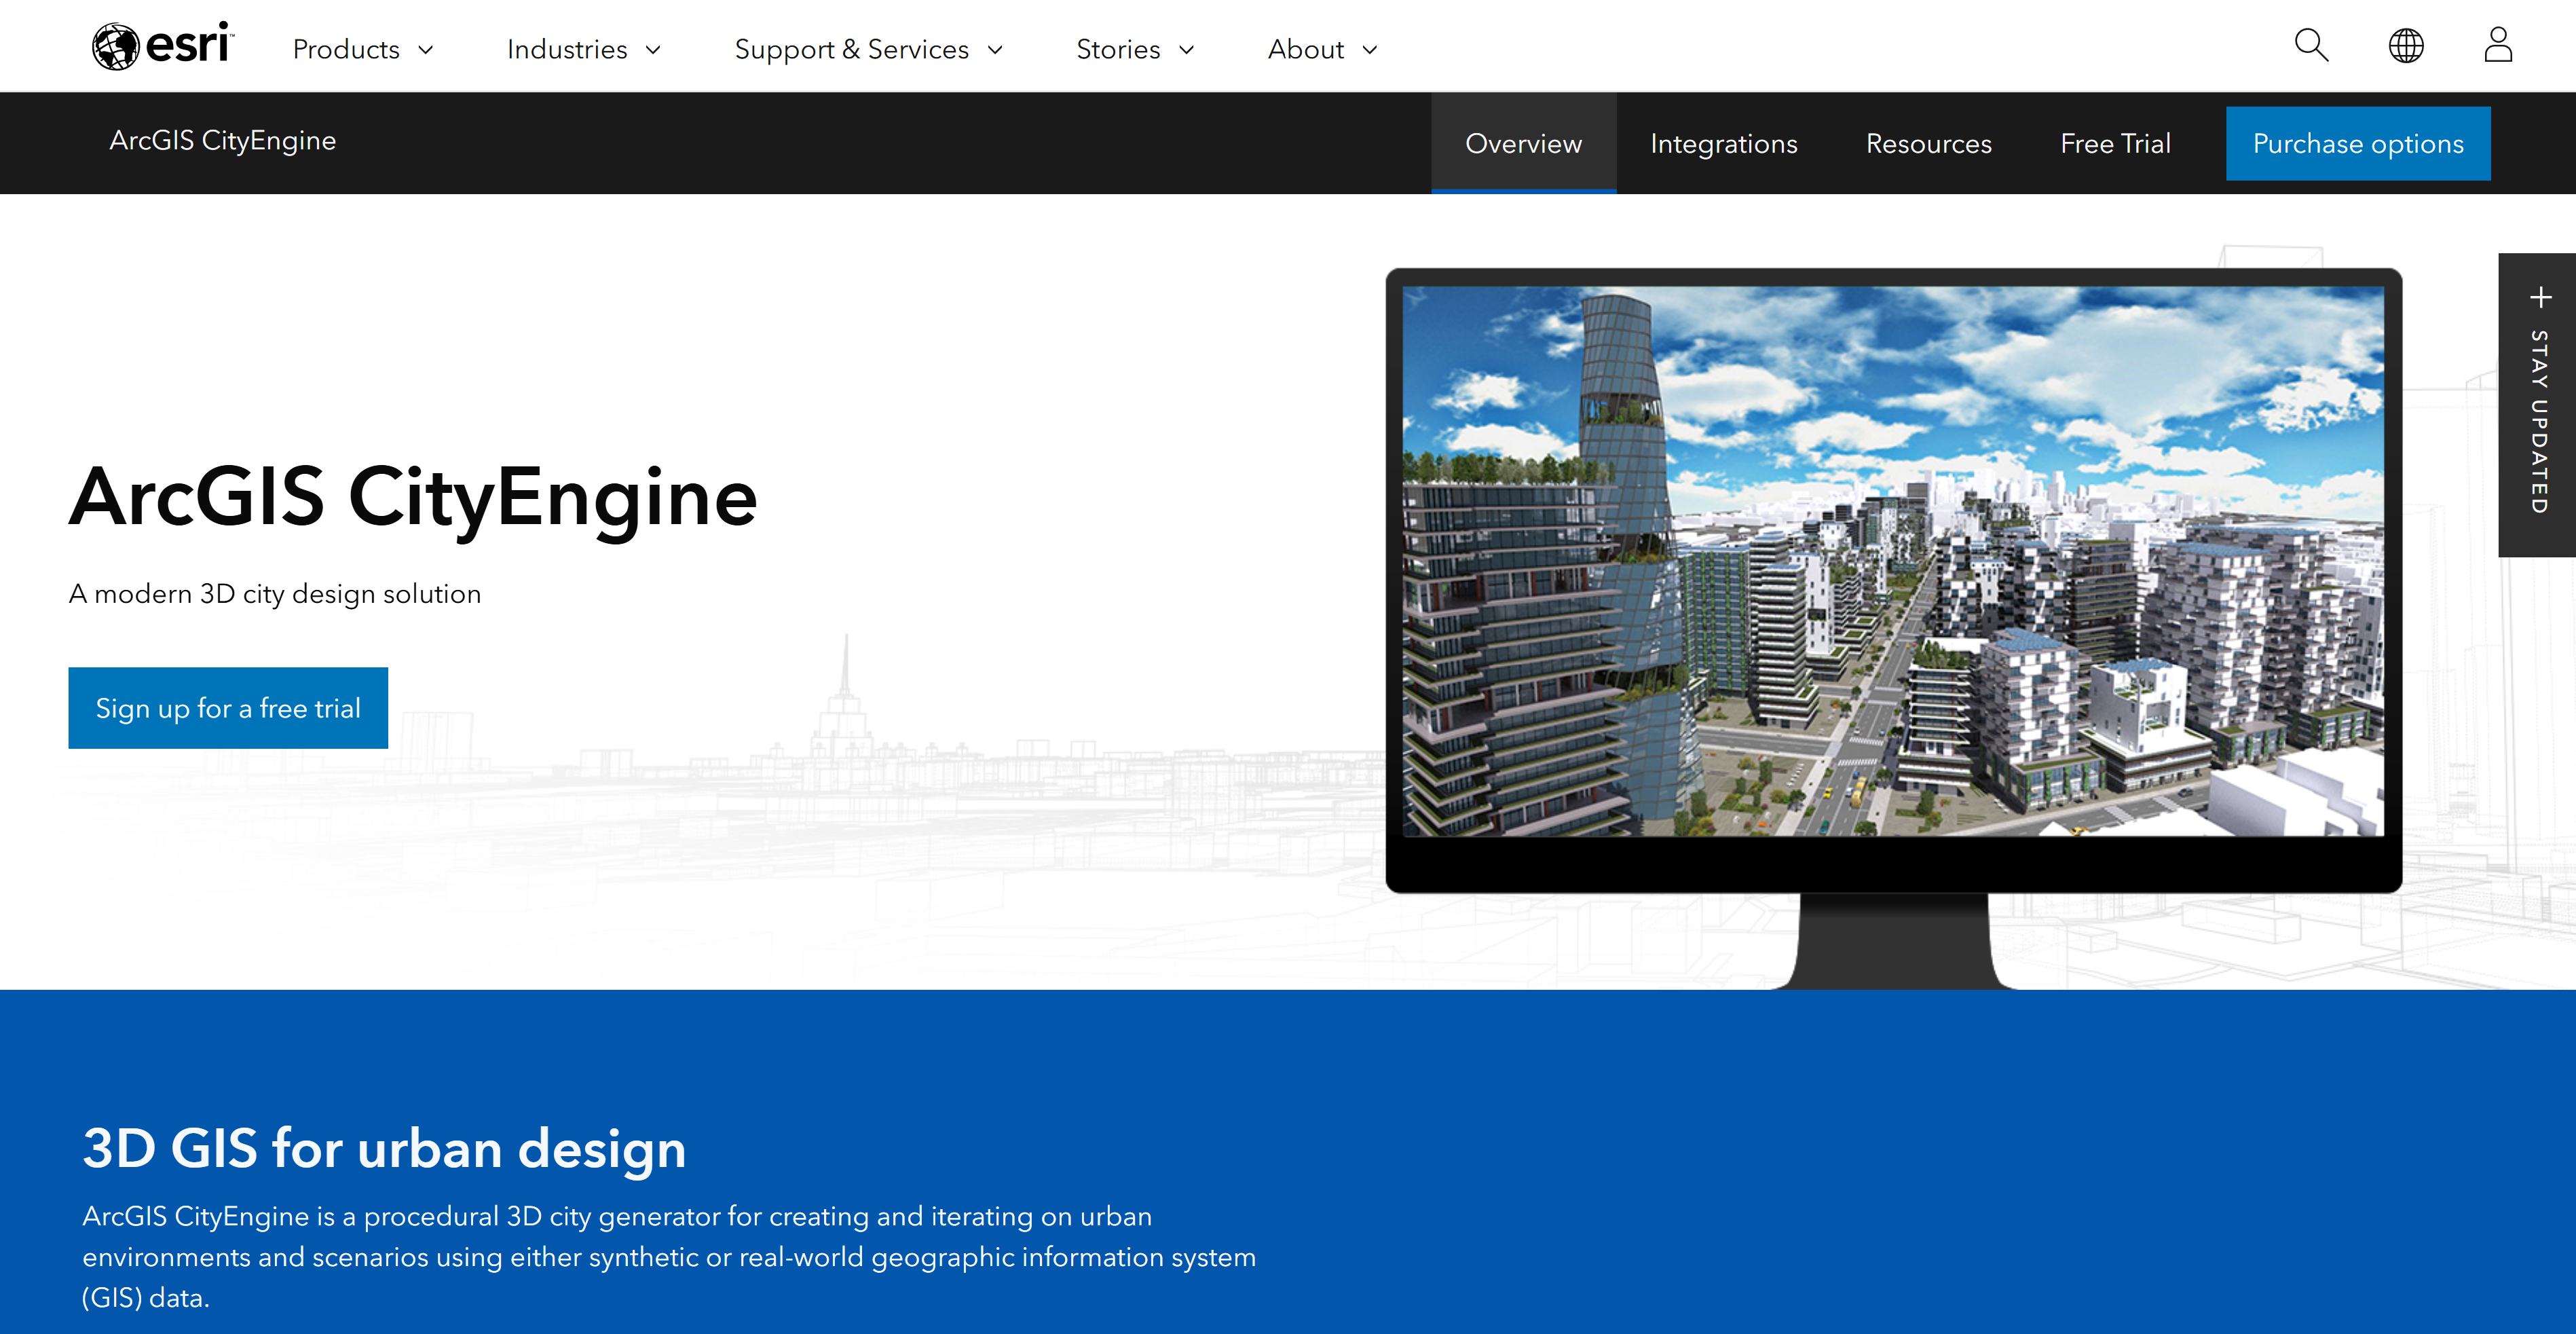The height and width of the screenshot is (1334, 2576).
Task: Stay on the Overview tab
Action: coord(1524,143)
